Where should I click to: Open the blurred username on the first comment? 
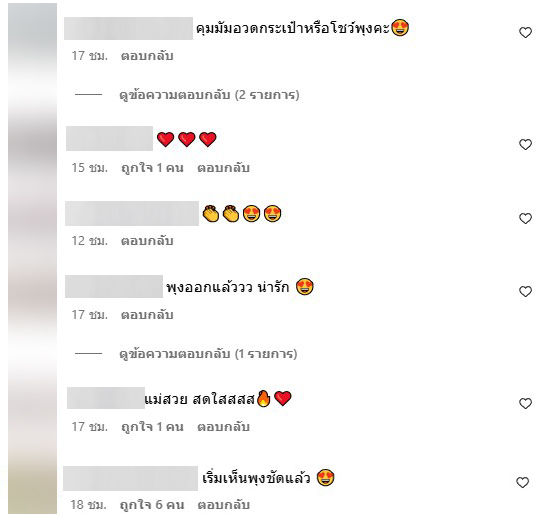(x=128, y=28)
